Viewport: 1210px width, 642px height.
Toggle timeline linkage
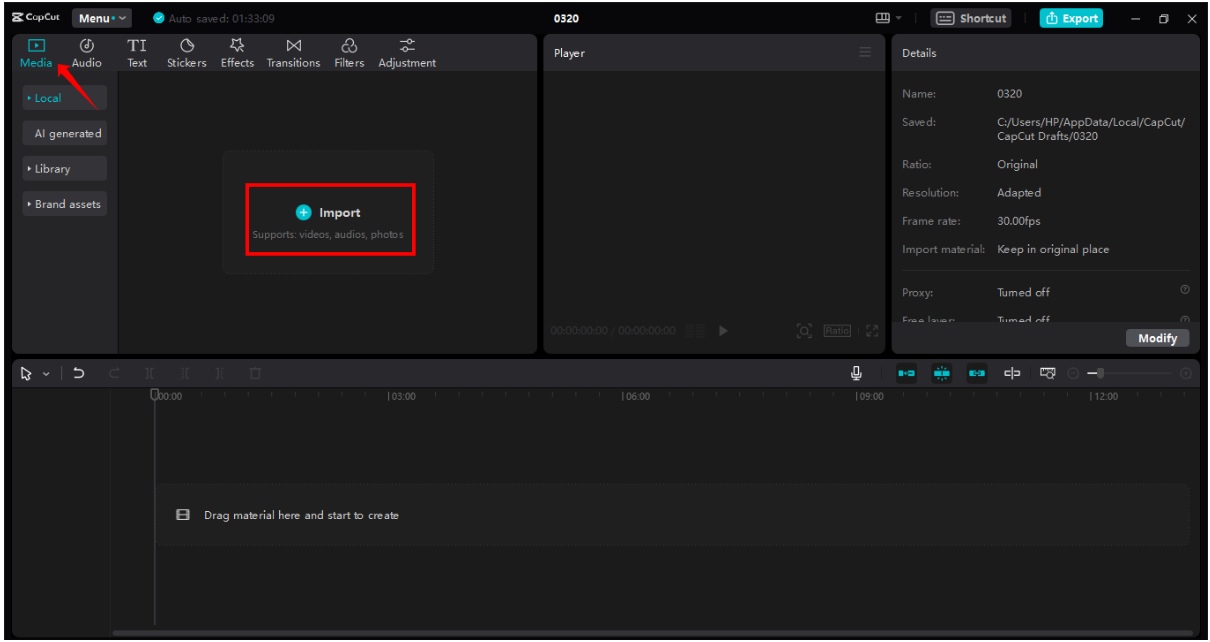tap(977, 373)
